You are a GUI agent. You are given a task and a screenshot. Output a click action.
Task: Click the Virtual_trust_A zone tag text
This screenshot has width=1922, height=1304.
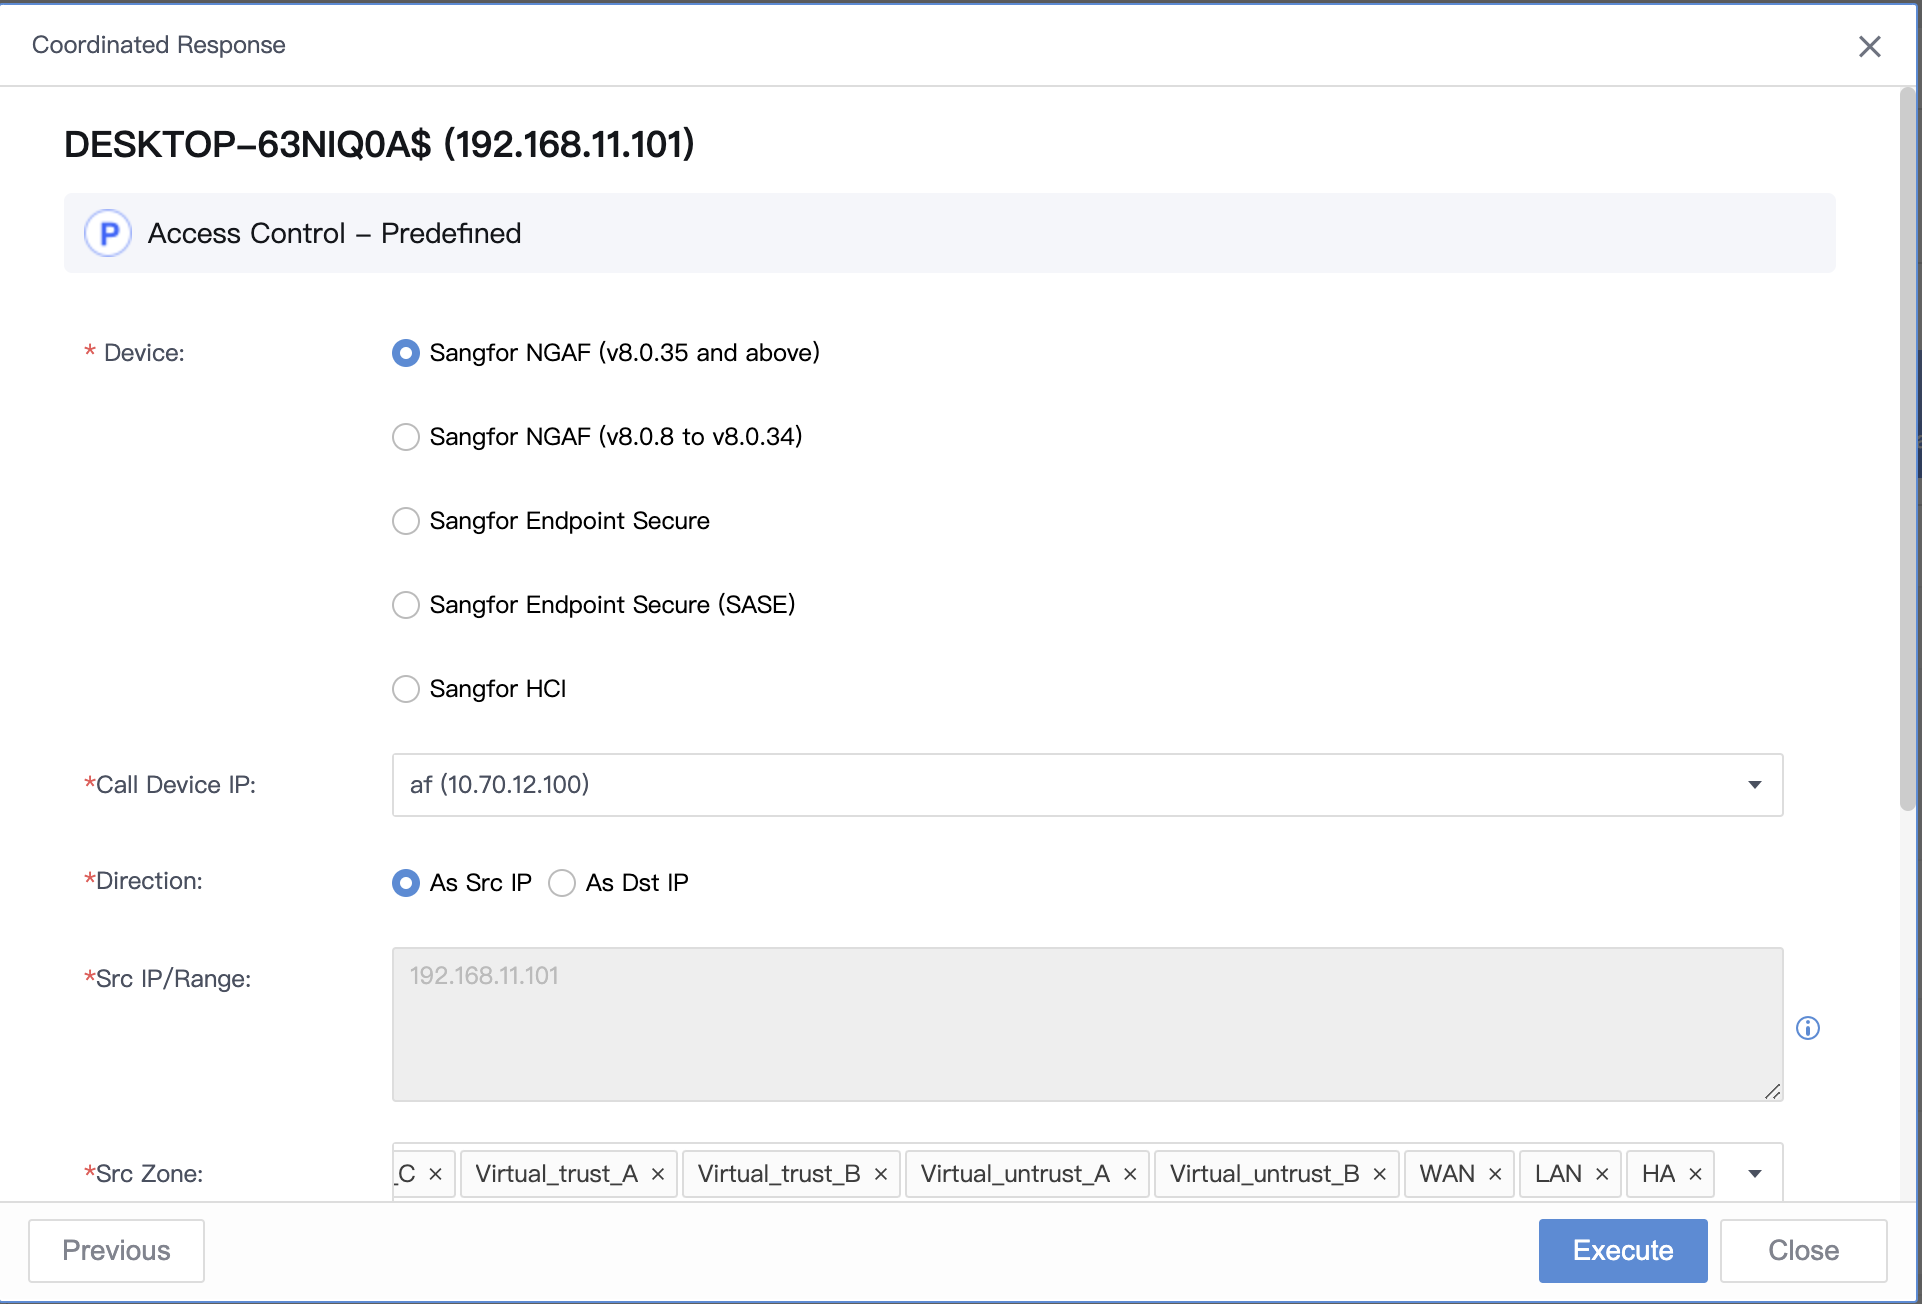pos(556,1174)
